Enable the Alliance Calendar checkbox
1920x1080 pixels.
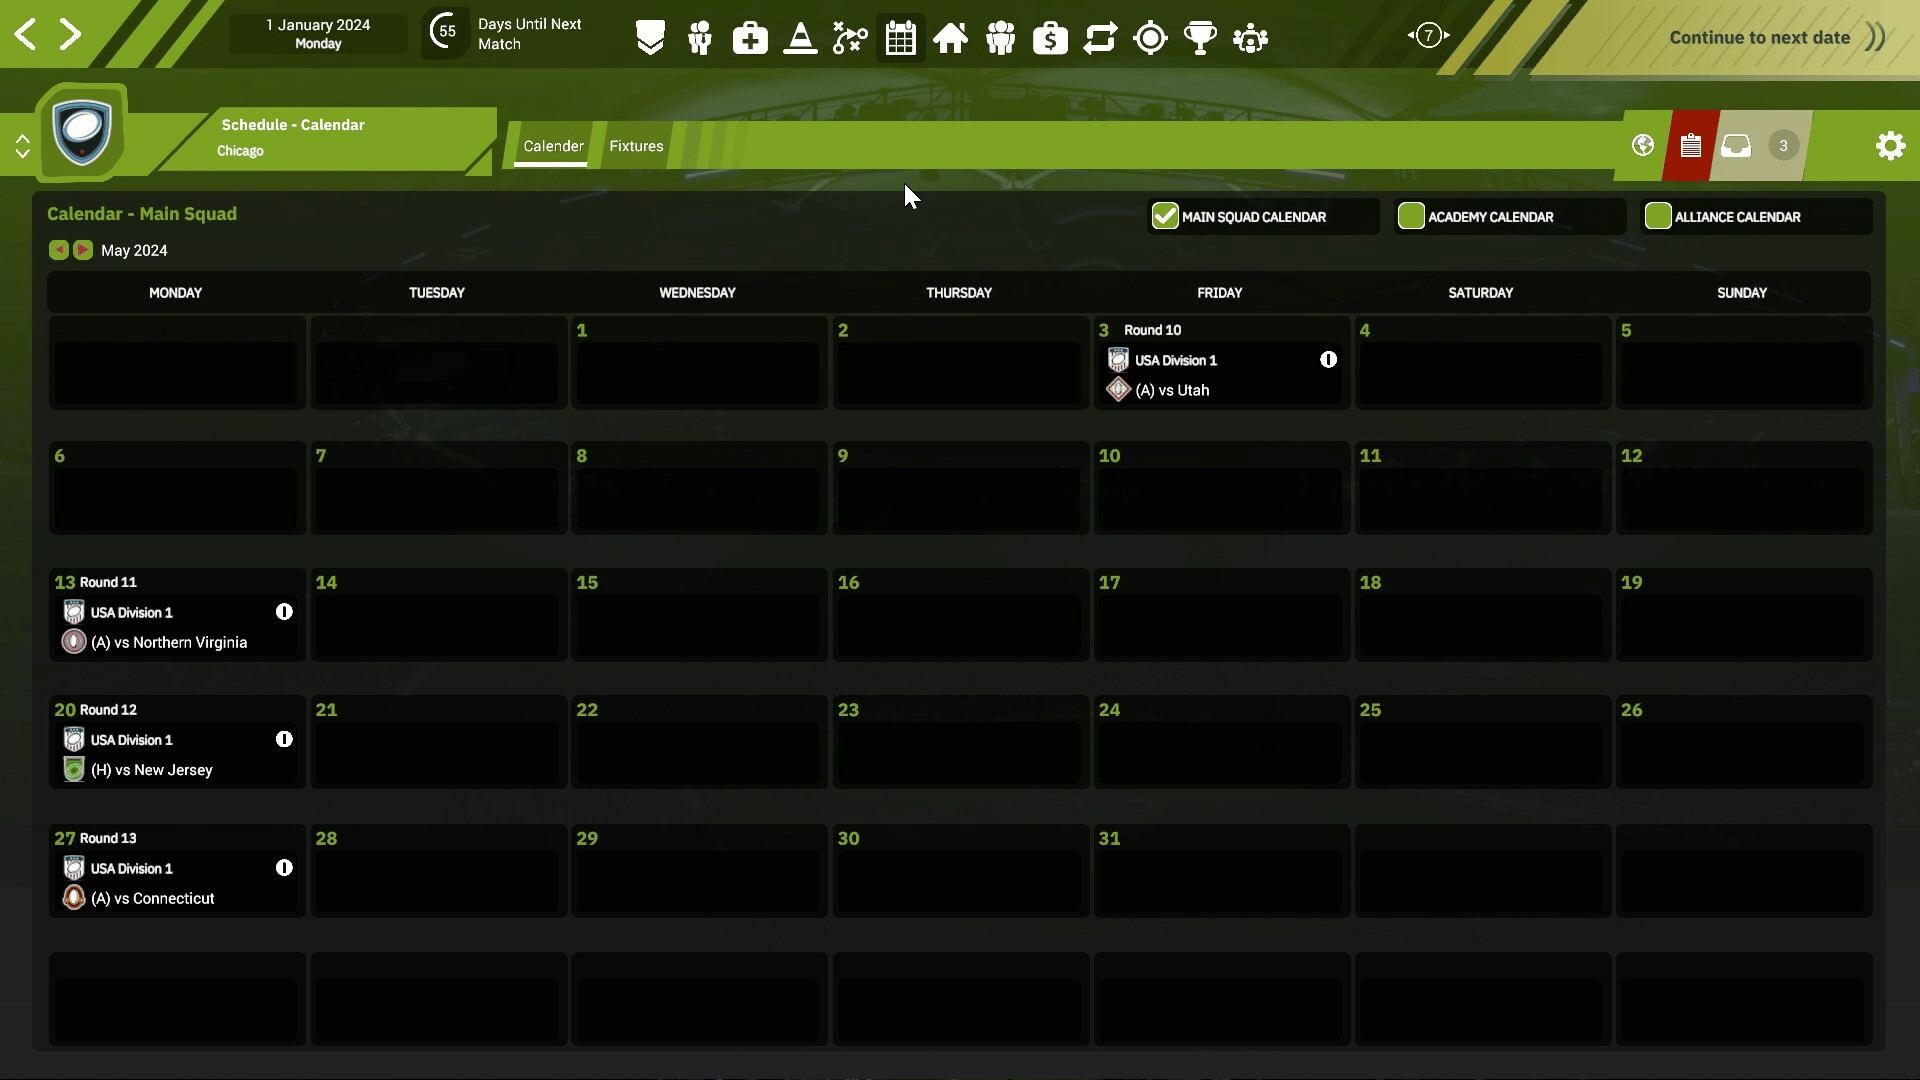coord(1658,216)
